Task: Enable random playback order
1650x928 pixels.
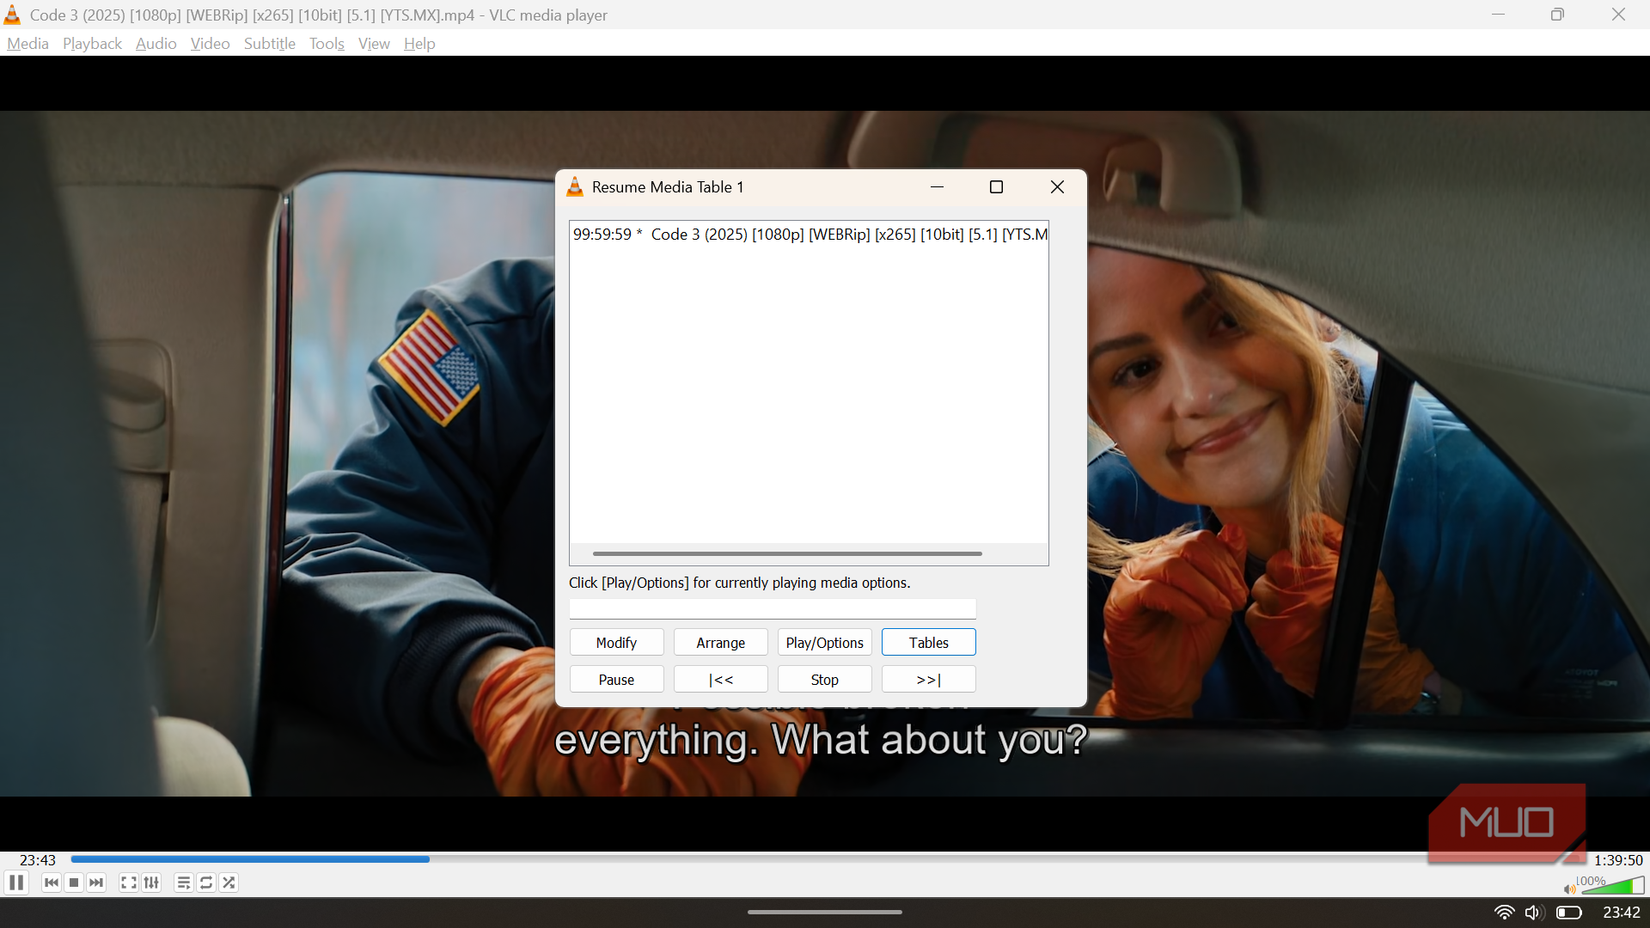Action: (228, 883)
